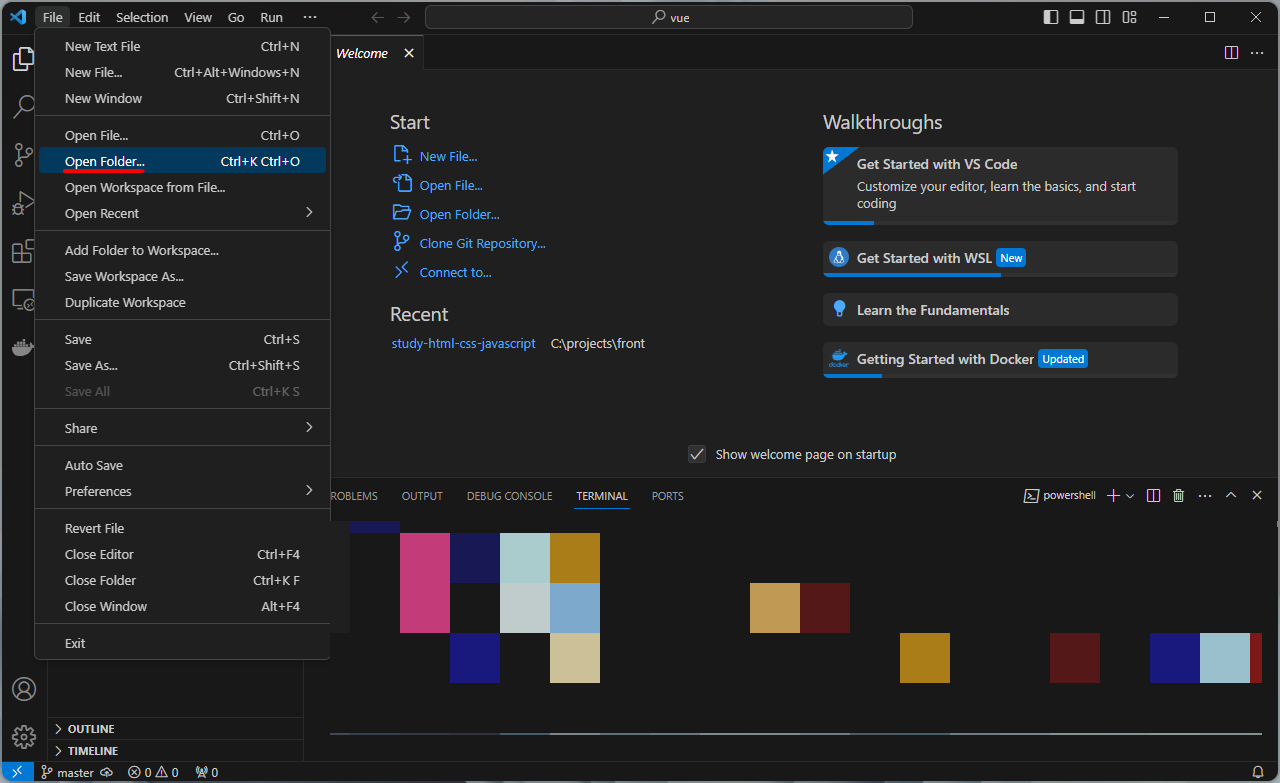Viewport: 1280px width, 783px height.
Task: Open the Get Started with VS Code walkthrough
Action: click(1000, 186)
